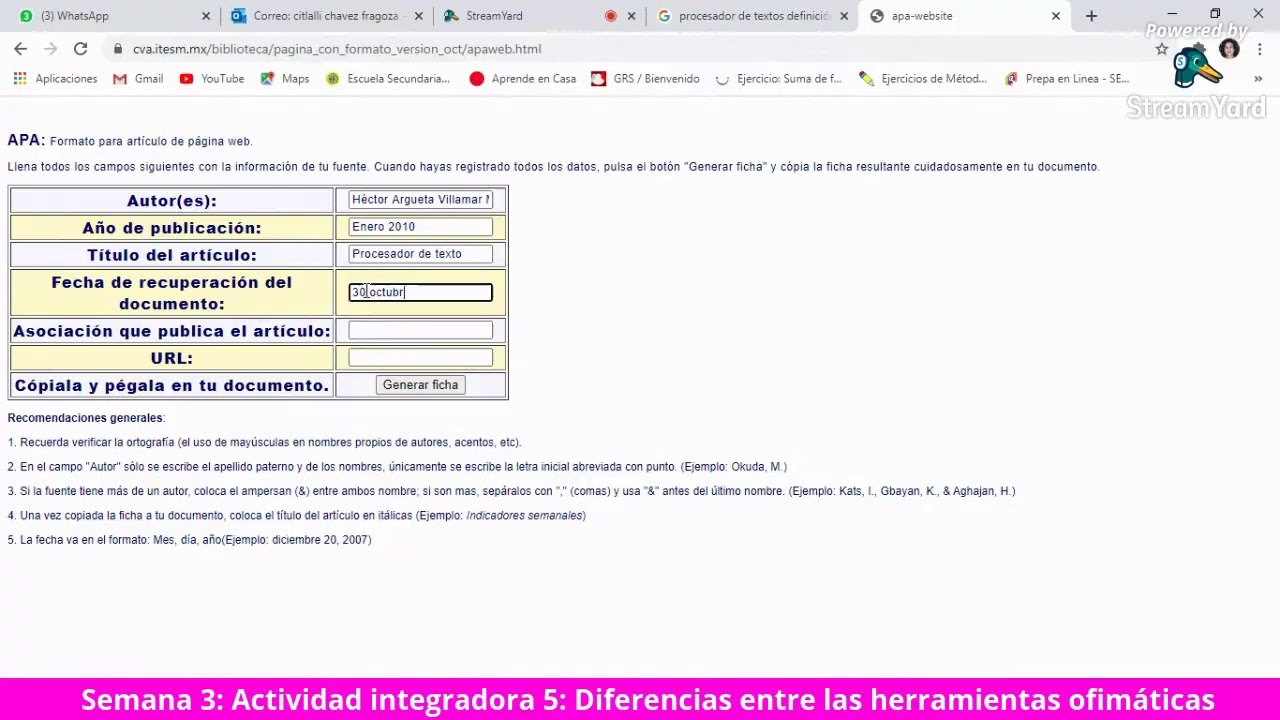
Task: Click the Aprende en Casa red icon
Action: pos(477,79)
